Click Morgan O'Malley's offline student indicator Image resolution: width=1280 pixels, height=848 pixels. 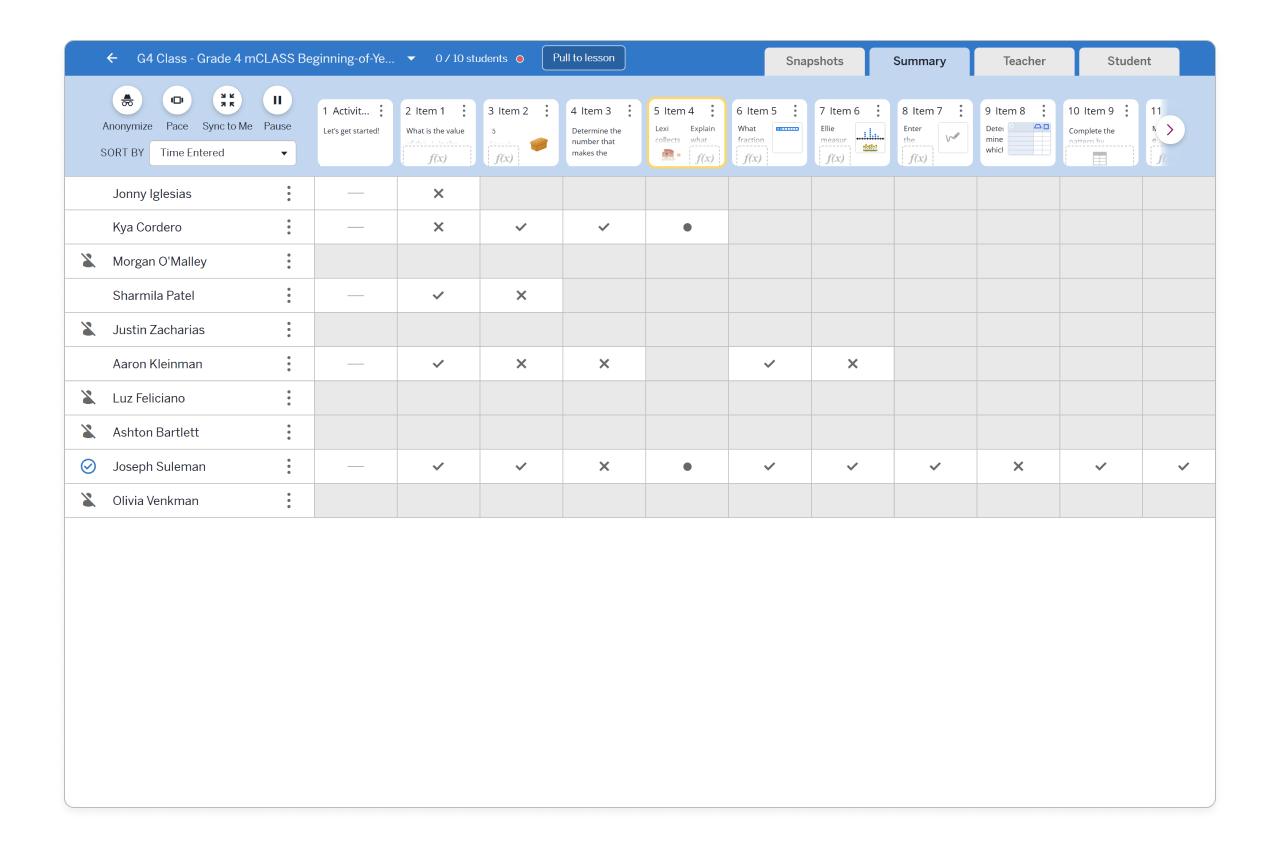pyautogui.click(x=88, y=261)
